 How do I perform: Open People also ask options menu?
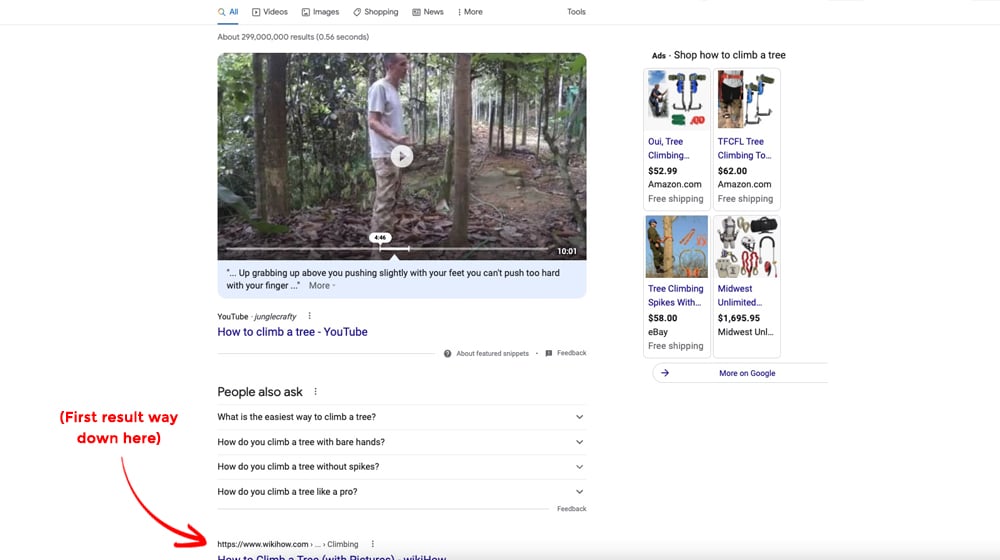(315, 392)
